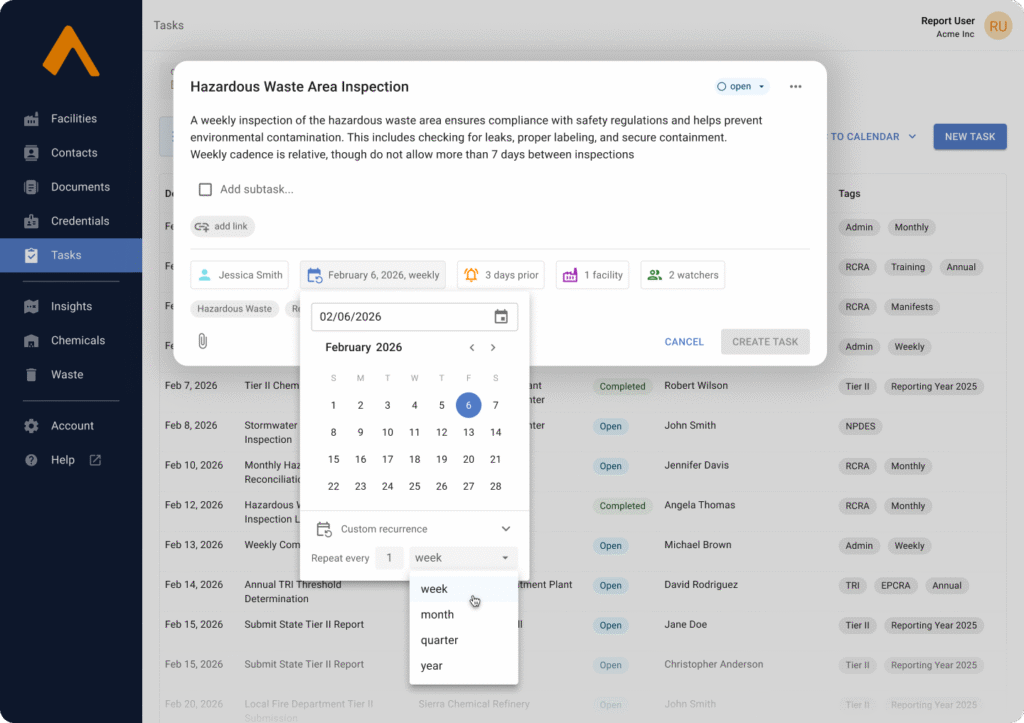Click the Jessica Smith assignee chip
The image size is (1024, 723).
pyautogui.click(x=239, y=275)
